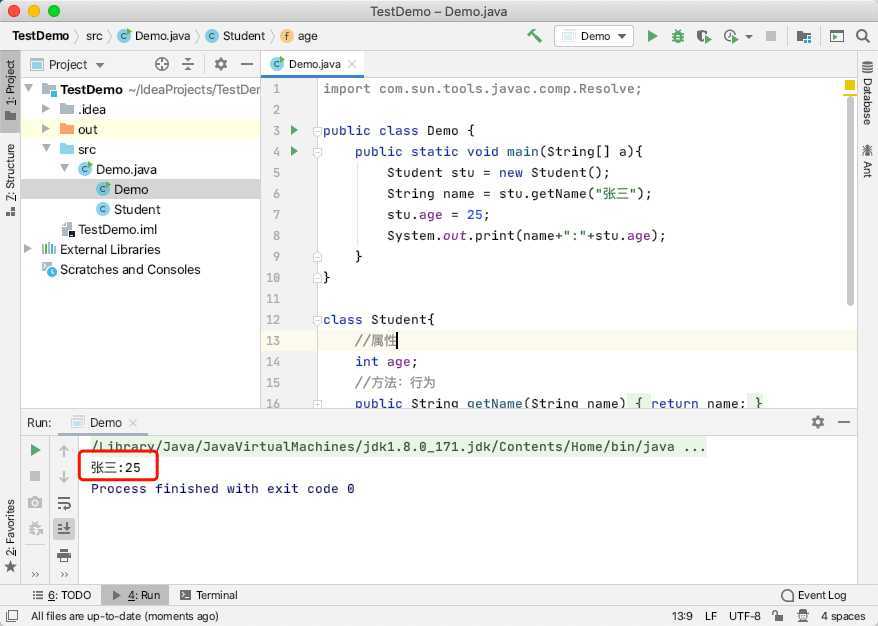Click the Run Anything toolbar icon
Viewport: 878px width, 626px height.
click(837, 36)
